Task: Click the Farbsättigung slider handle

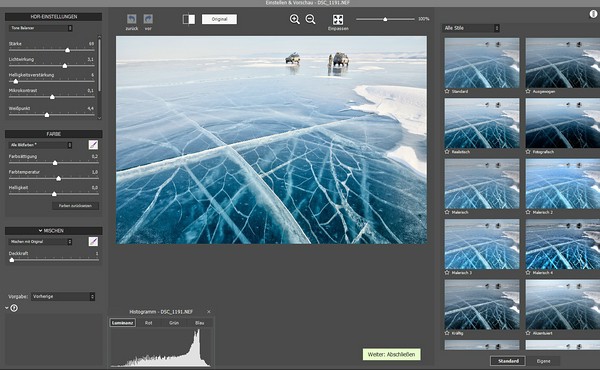Action: [x=55, y=163]
